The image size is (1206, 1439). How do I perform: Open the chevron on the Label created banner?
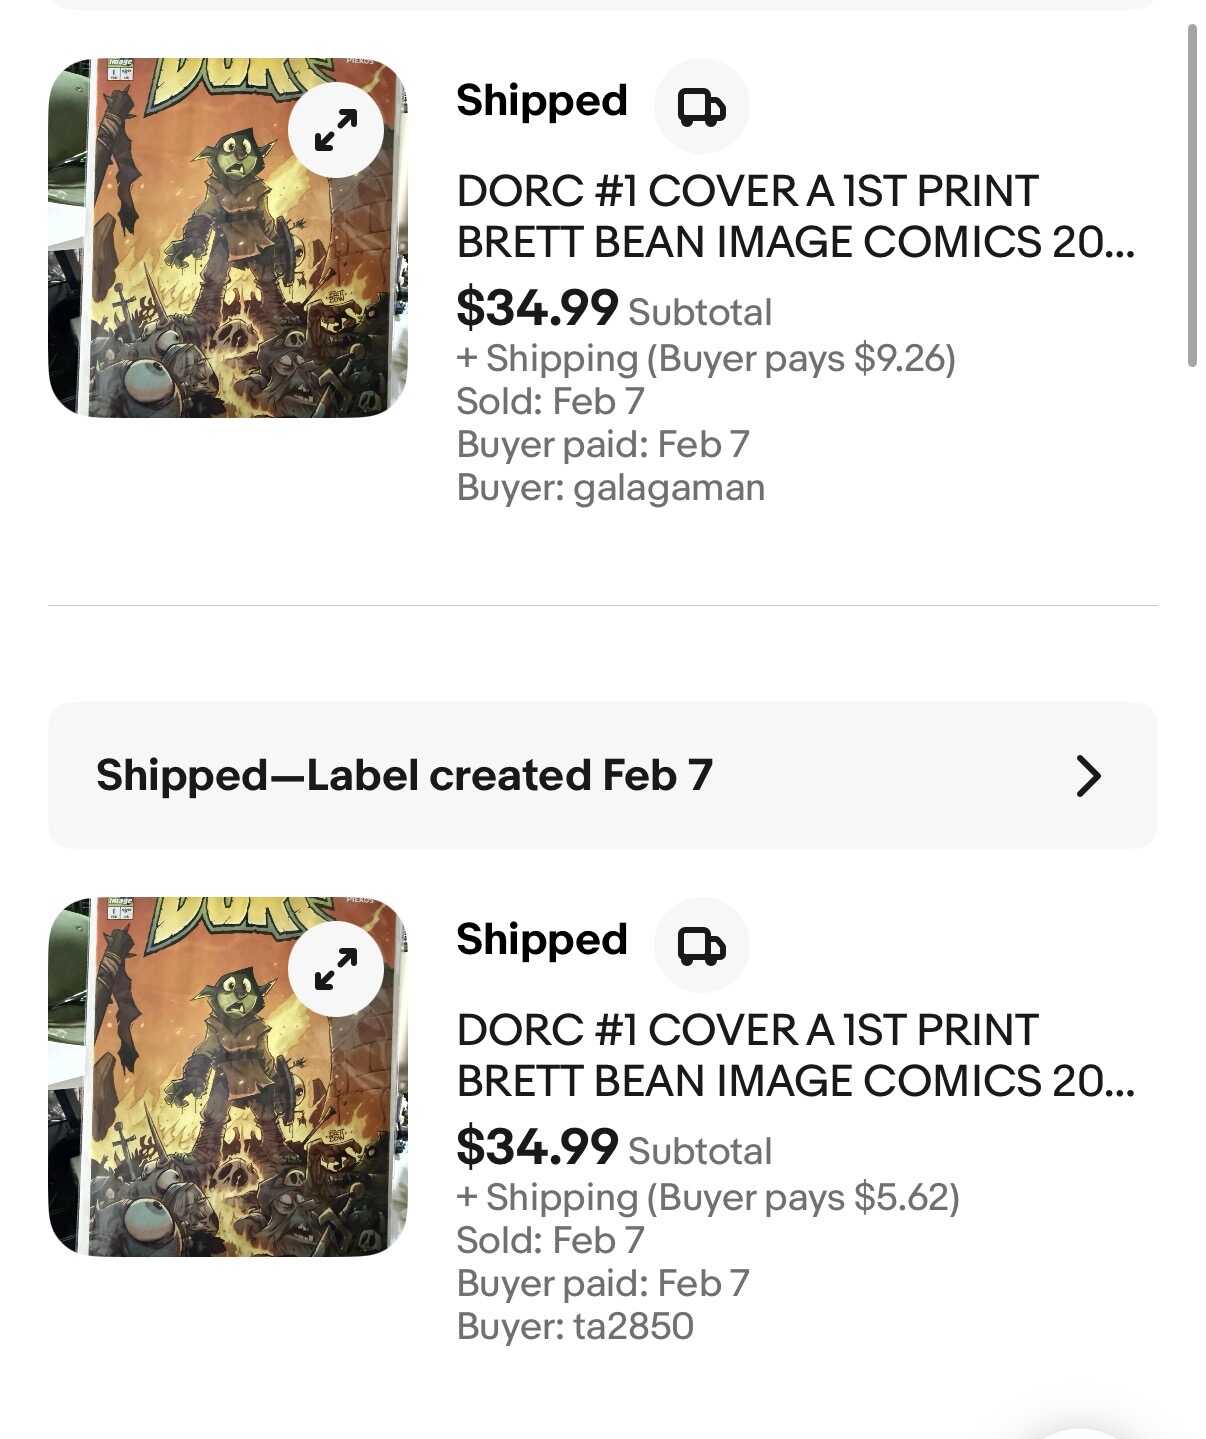(x=1088, y=775)
